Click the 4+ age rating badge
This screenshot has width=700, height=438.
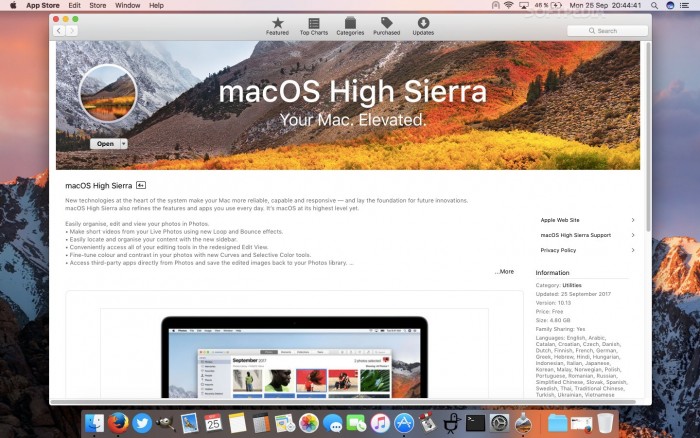[141, 185]
